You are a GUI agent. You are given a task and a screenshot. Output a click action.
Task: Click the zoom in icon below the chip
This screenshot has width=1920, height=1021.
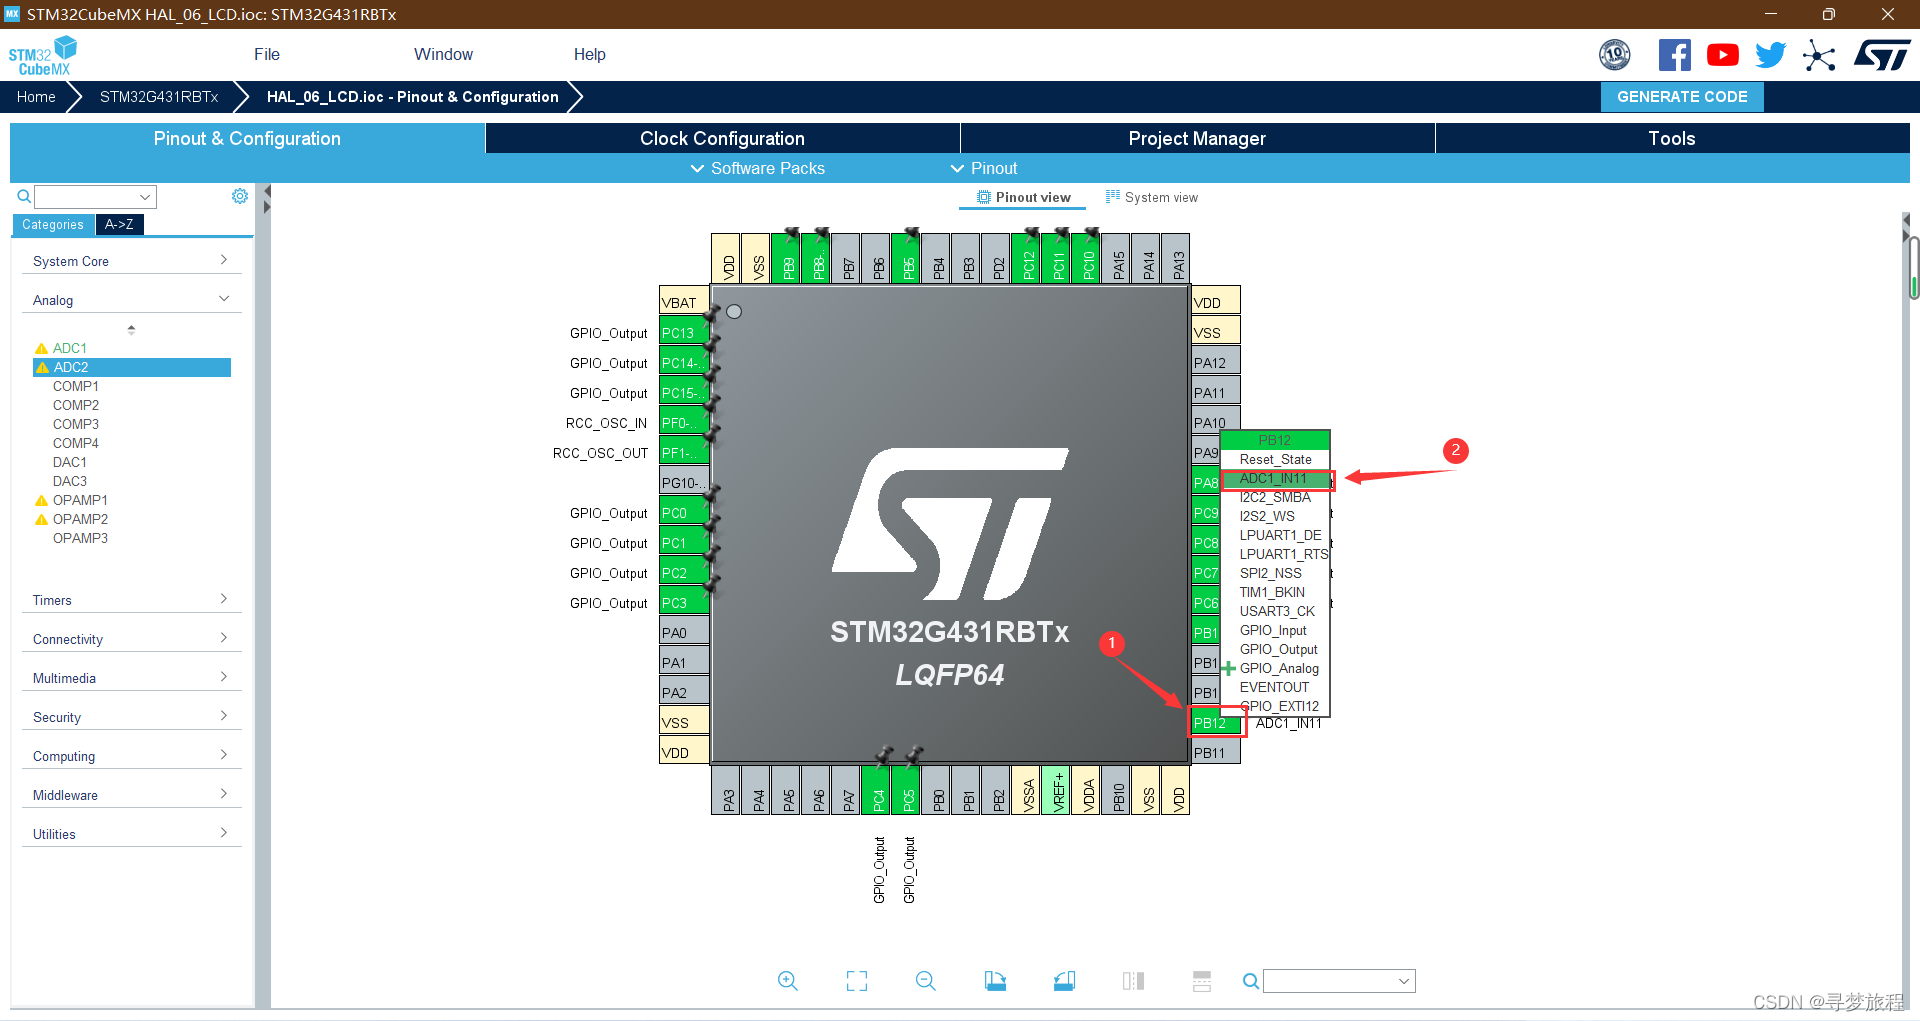(x=788, y=981)
